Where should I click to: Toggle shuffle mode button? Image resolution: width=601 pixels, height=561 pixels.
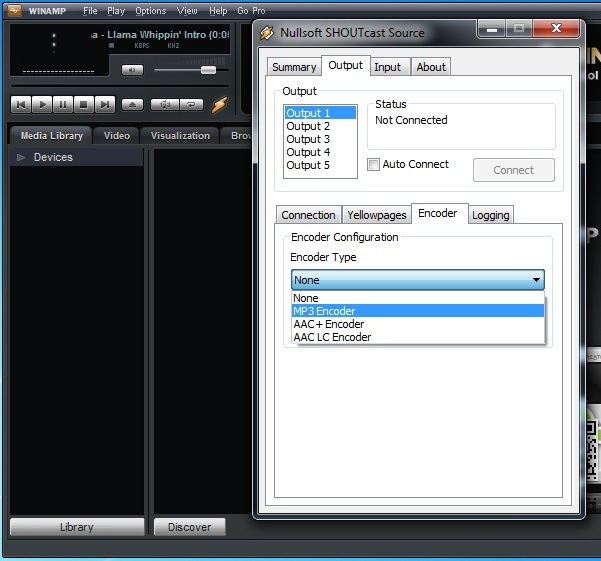[x=165, y=105]
